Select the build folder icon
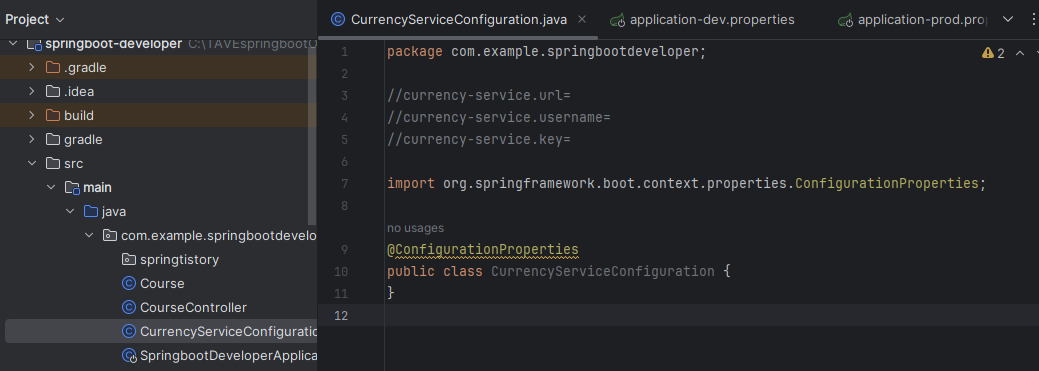This screenshot has height=371, width=1039. pyautogui.click(x=52, y=115)
